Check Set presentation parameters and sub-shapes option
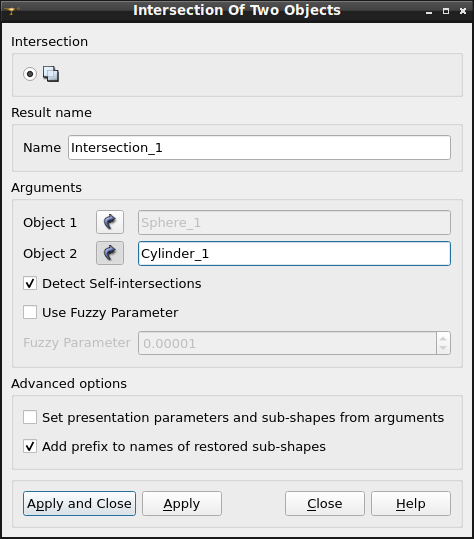Screen dimensions: 474x539 pos(30,417)
